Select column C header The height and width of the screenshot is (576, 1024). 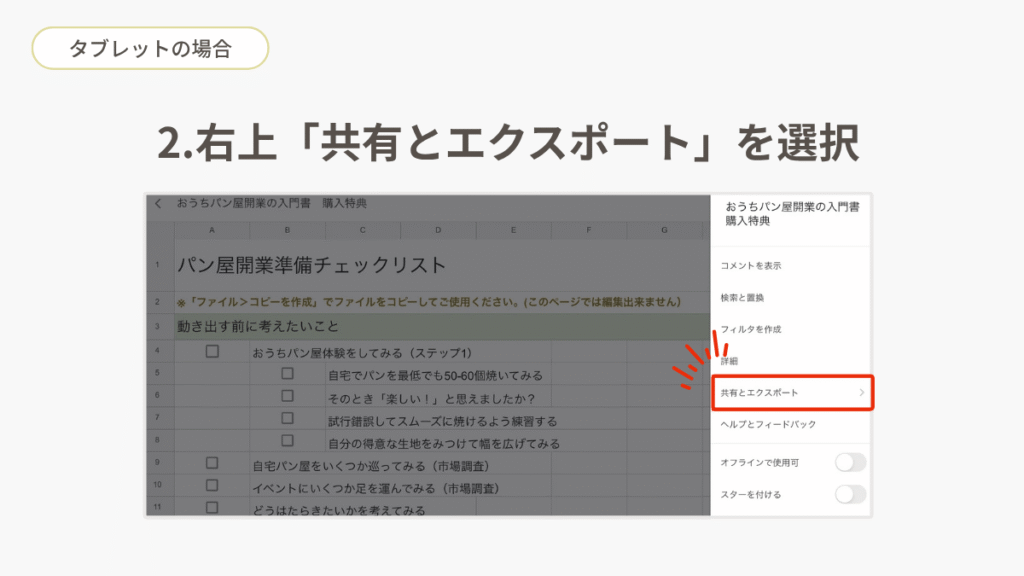pyautogui.click(x=362, y=230)
